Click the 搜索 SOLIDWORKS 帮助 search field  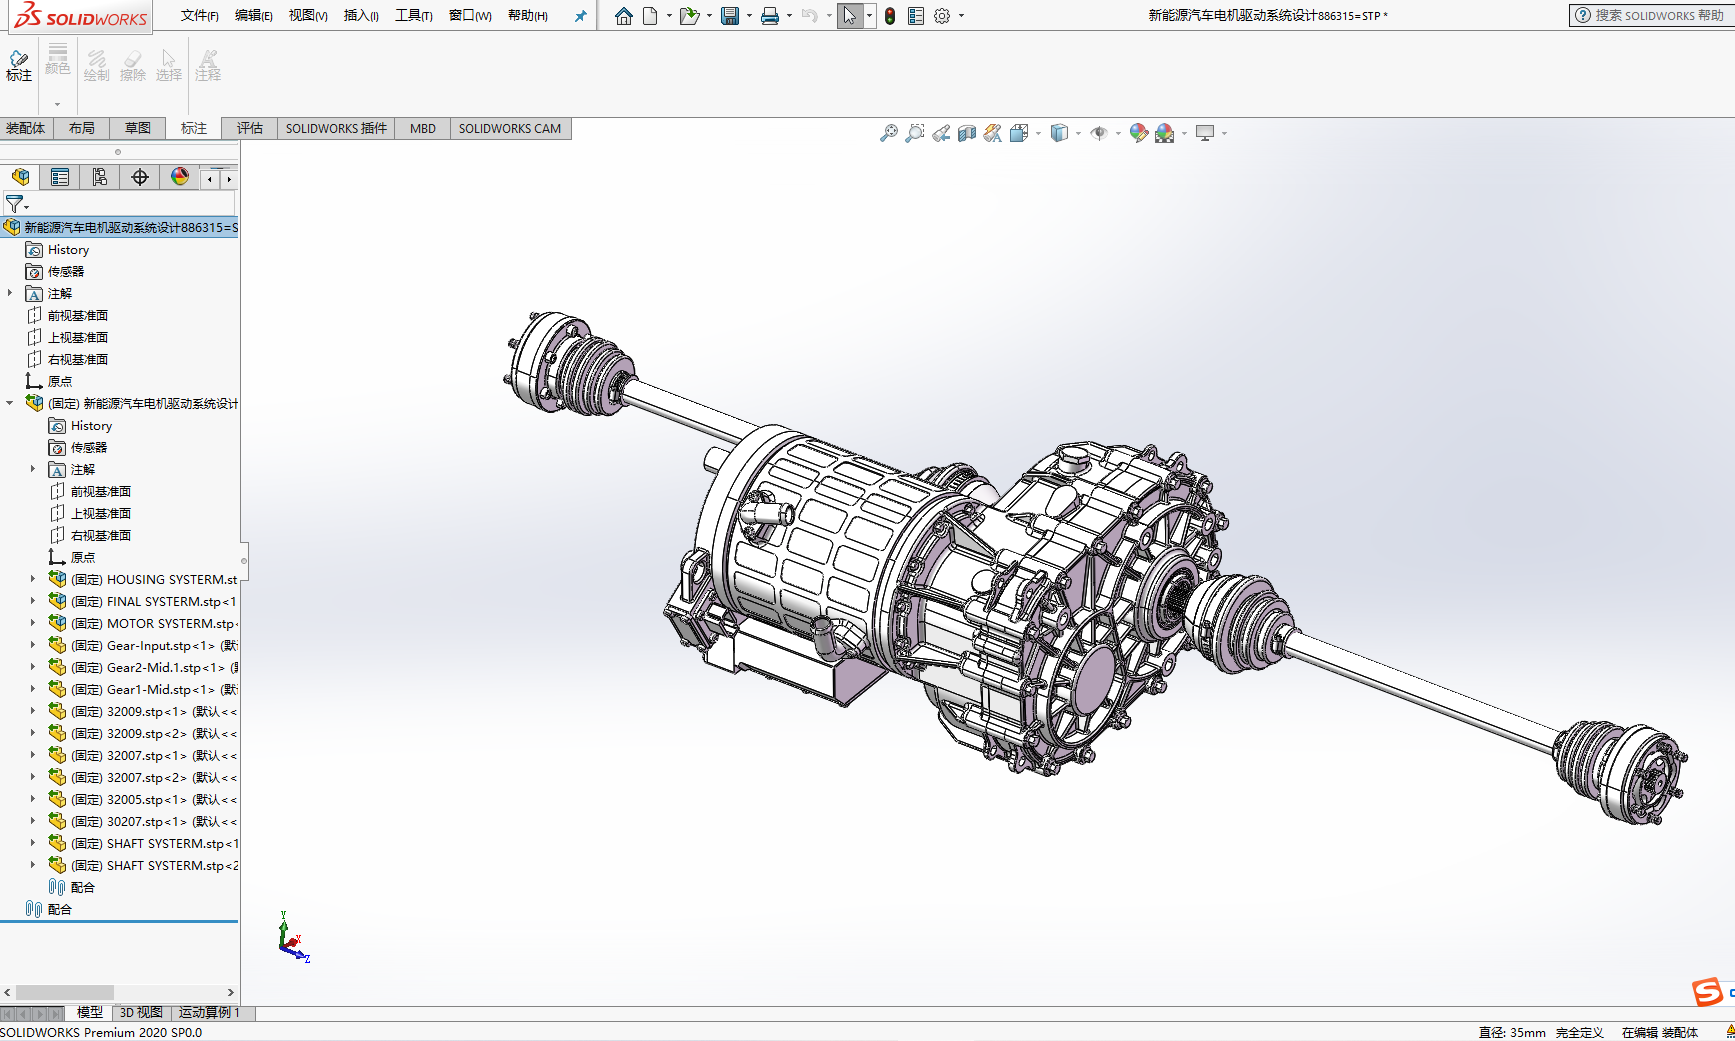pyautogui.click(x=1652, y=15)
